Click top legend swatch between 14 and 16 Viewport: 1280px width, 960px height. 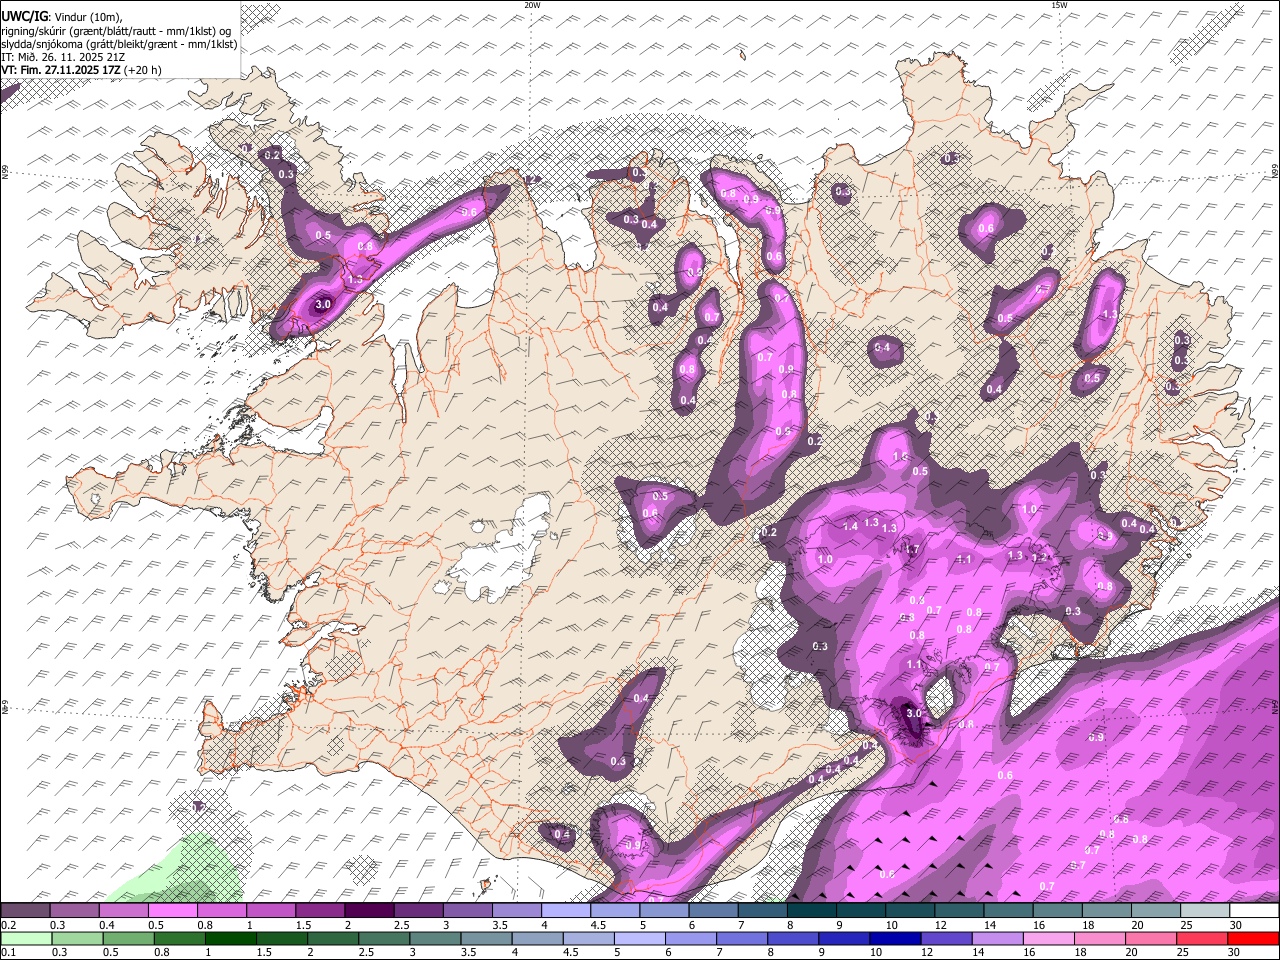tap(1009, 910)
